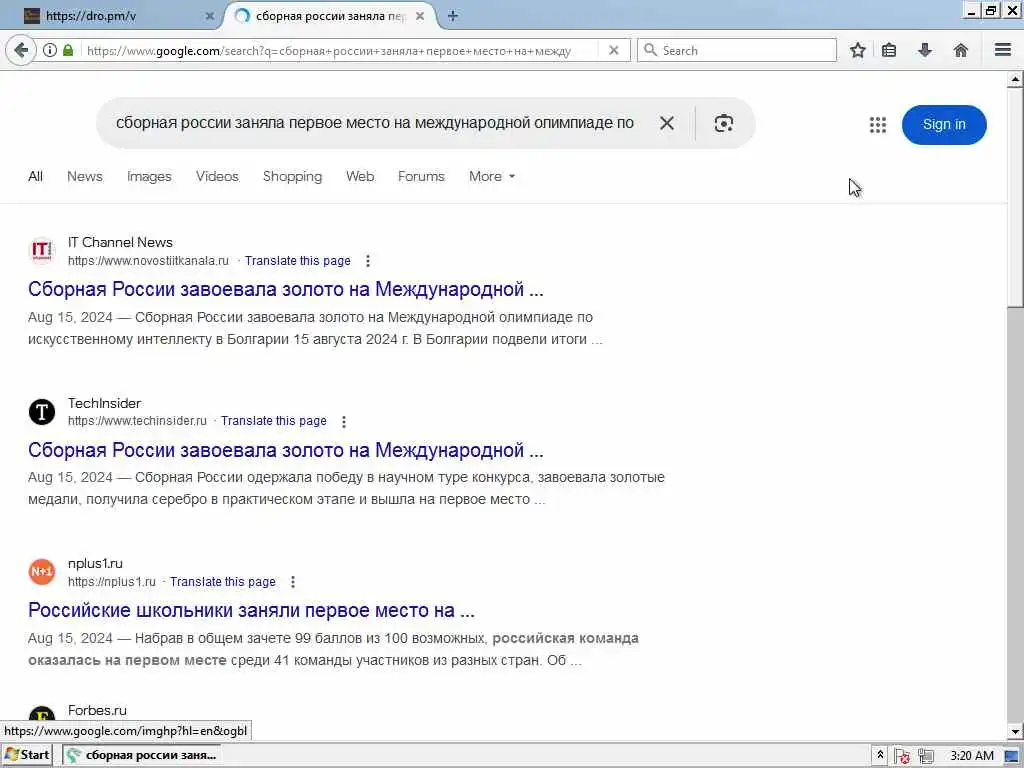This screenshot has height=768, width=1024.
Task: Select the Web search filter
Action: click(x=360, y=176)
